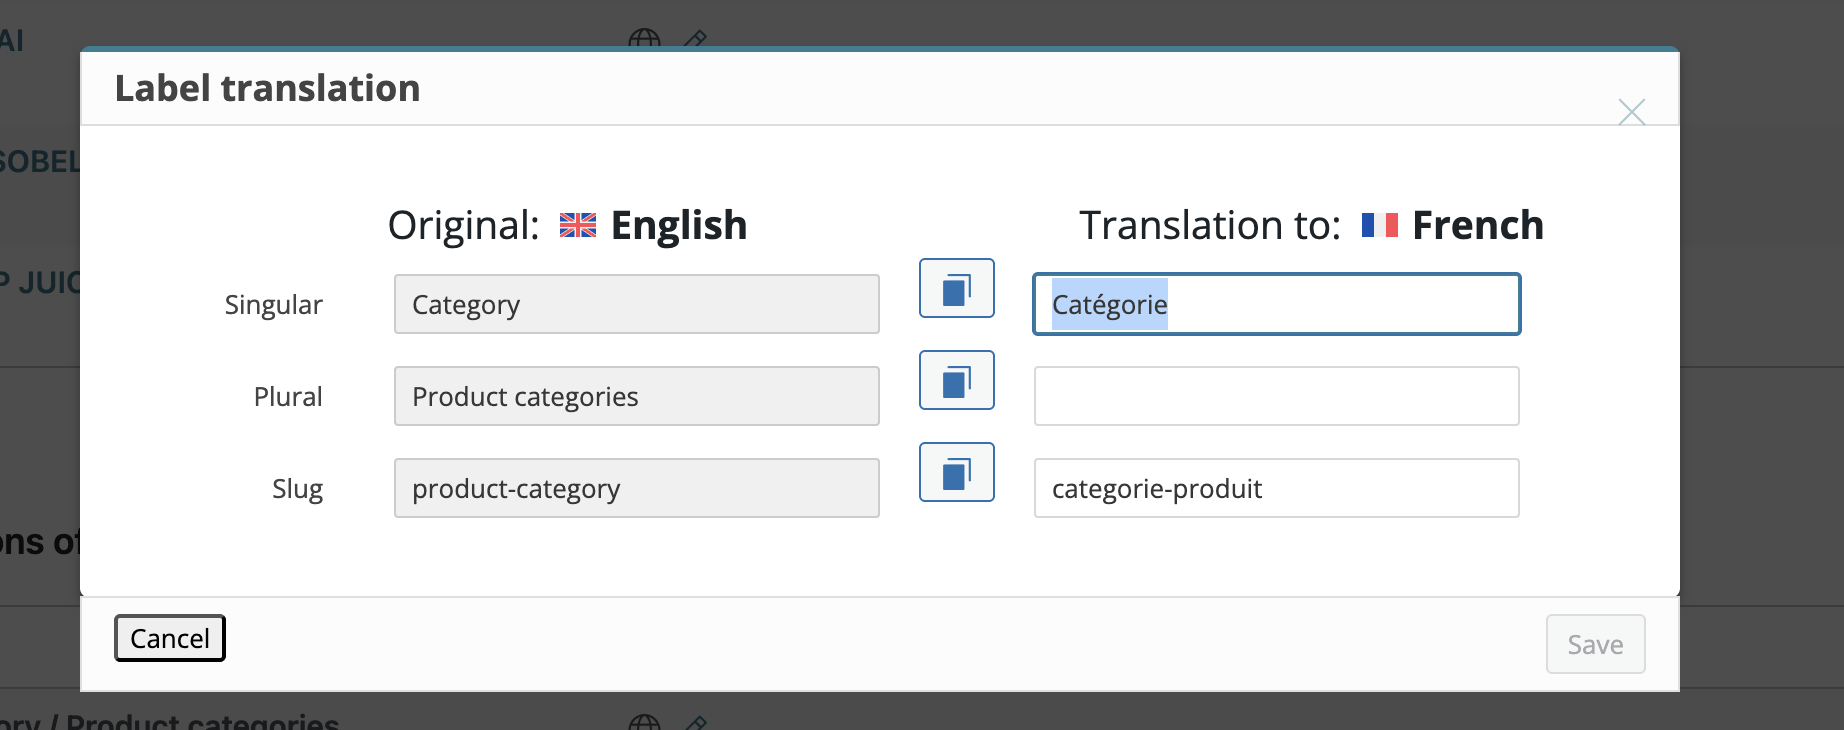Click the empty French Plural field
The image size is (1844, 730).
1276,396
